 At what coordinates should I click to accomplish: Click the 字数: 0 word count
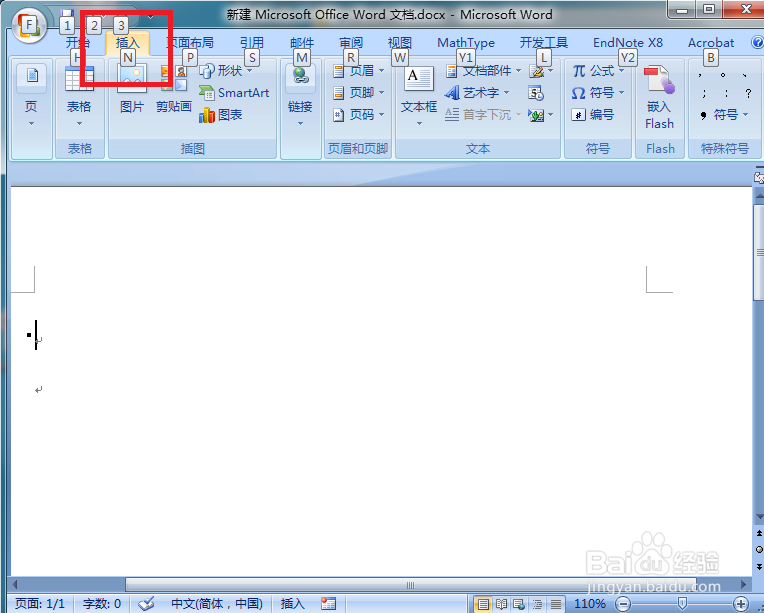[102, 604]
